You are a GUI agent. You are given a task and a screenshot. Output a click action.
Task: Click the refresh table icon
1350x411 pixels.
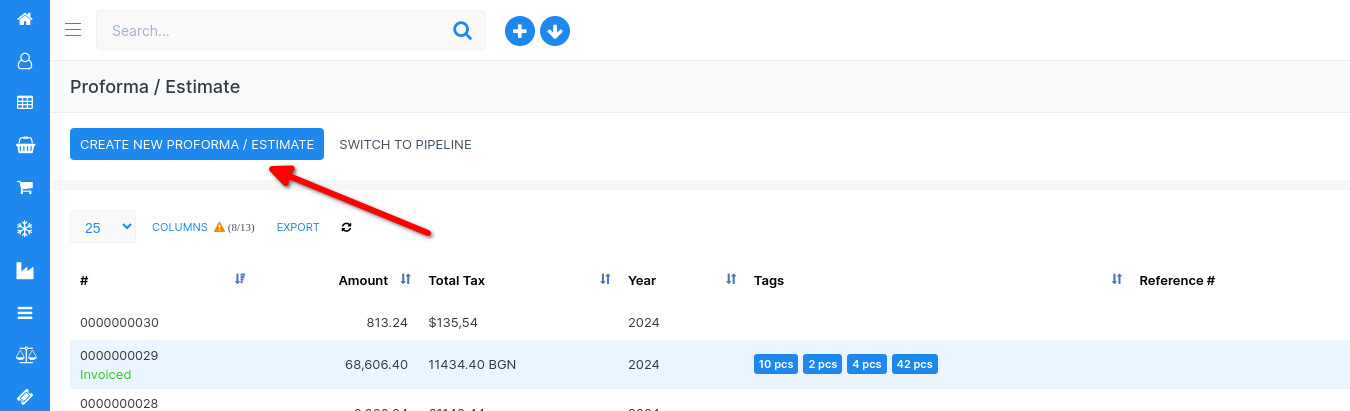[347, 228]
